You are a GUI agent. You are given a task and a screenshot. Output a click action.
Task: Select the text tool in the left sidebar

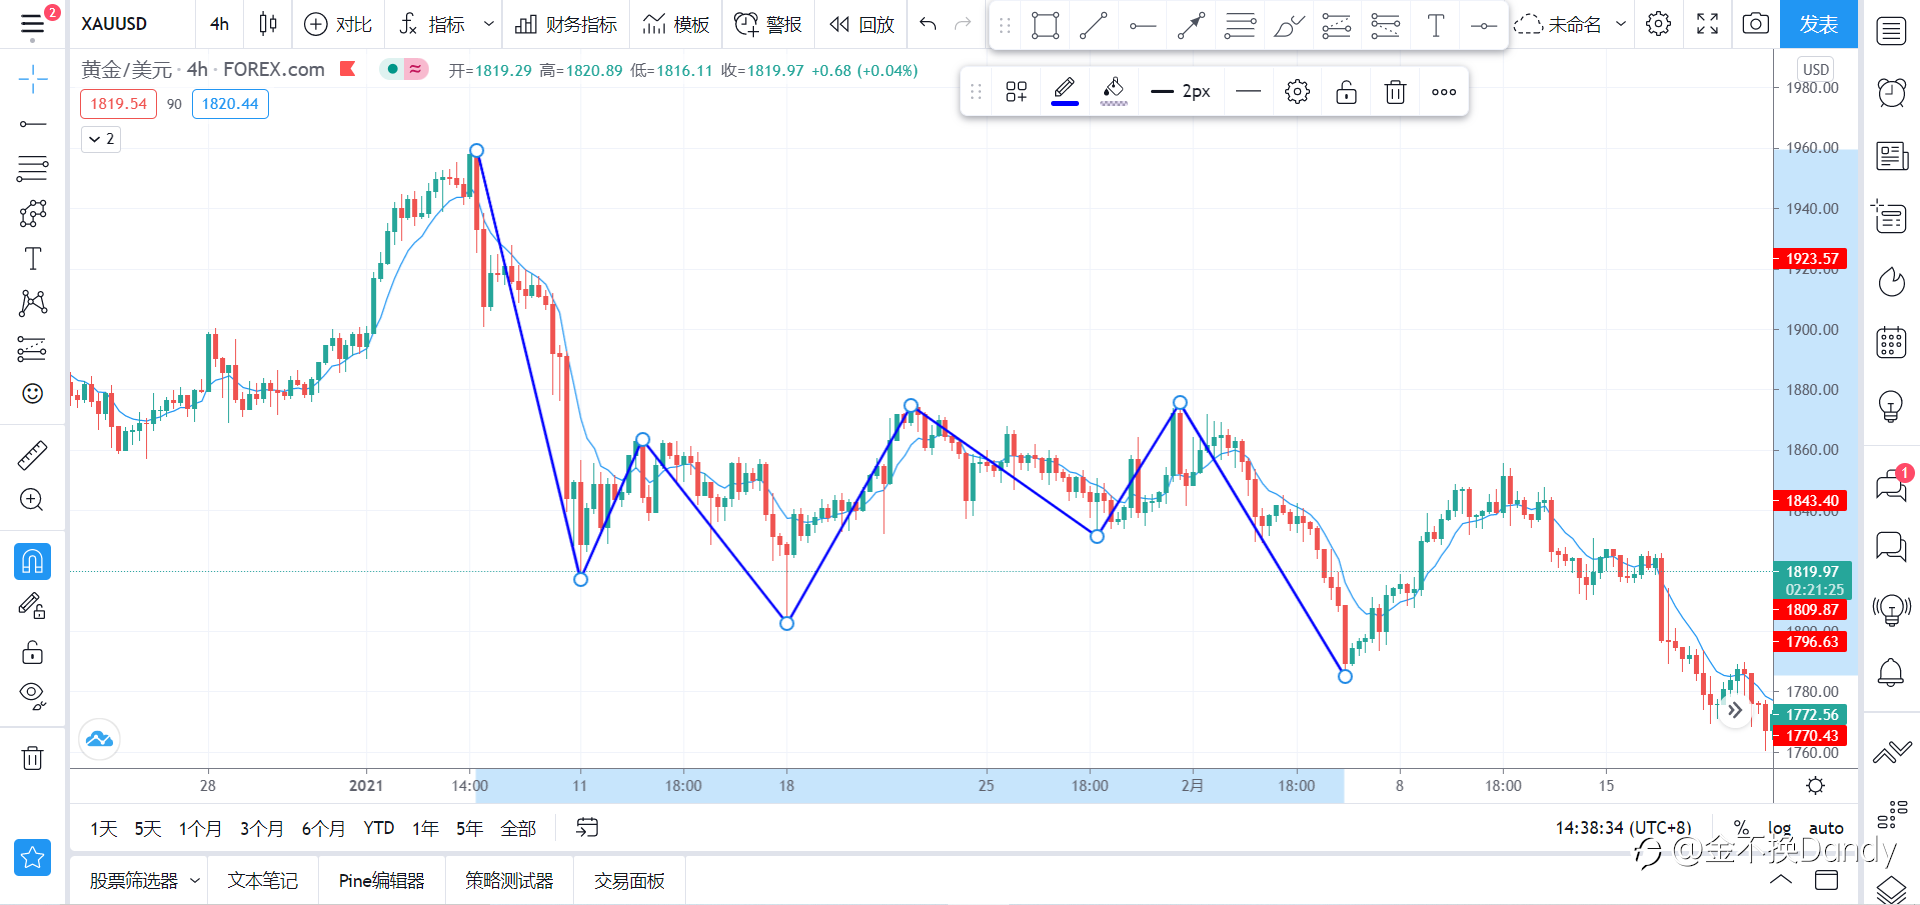point(33,259)
